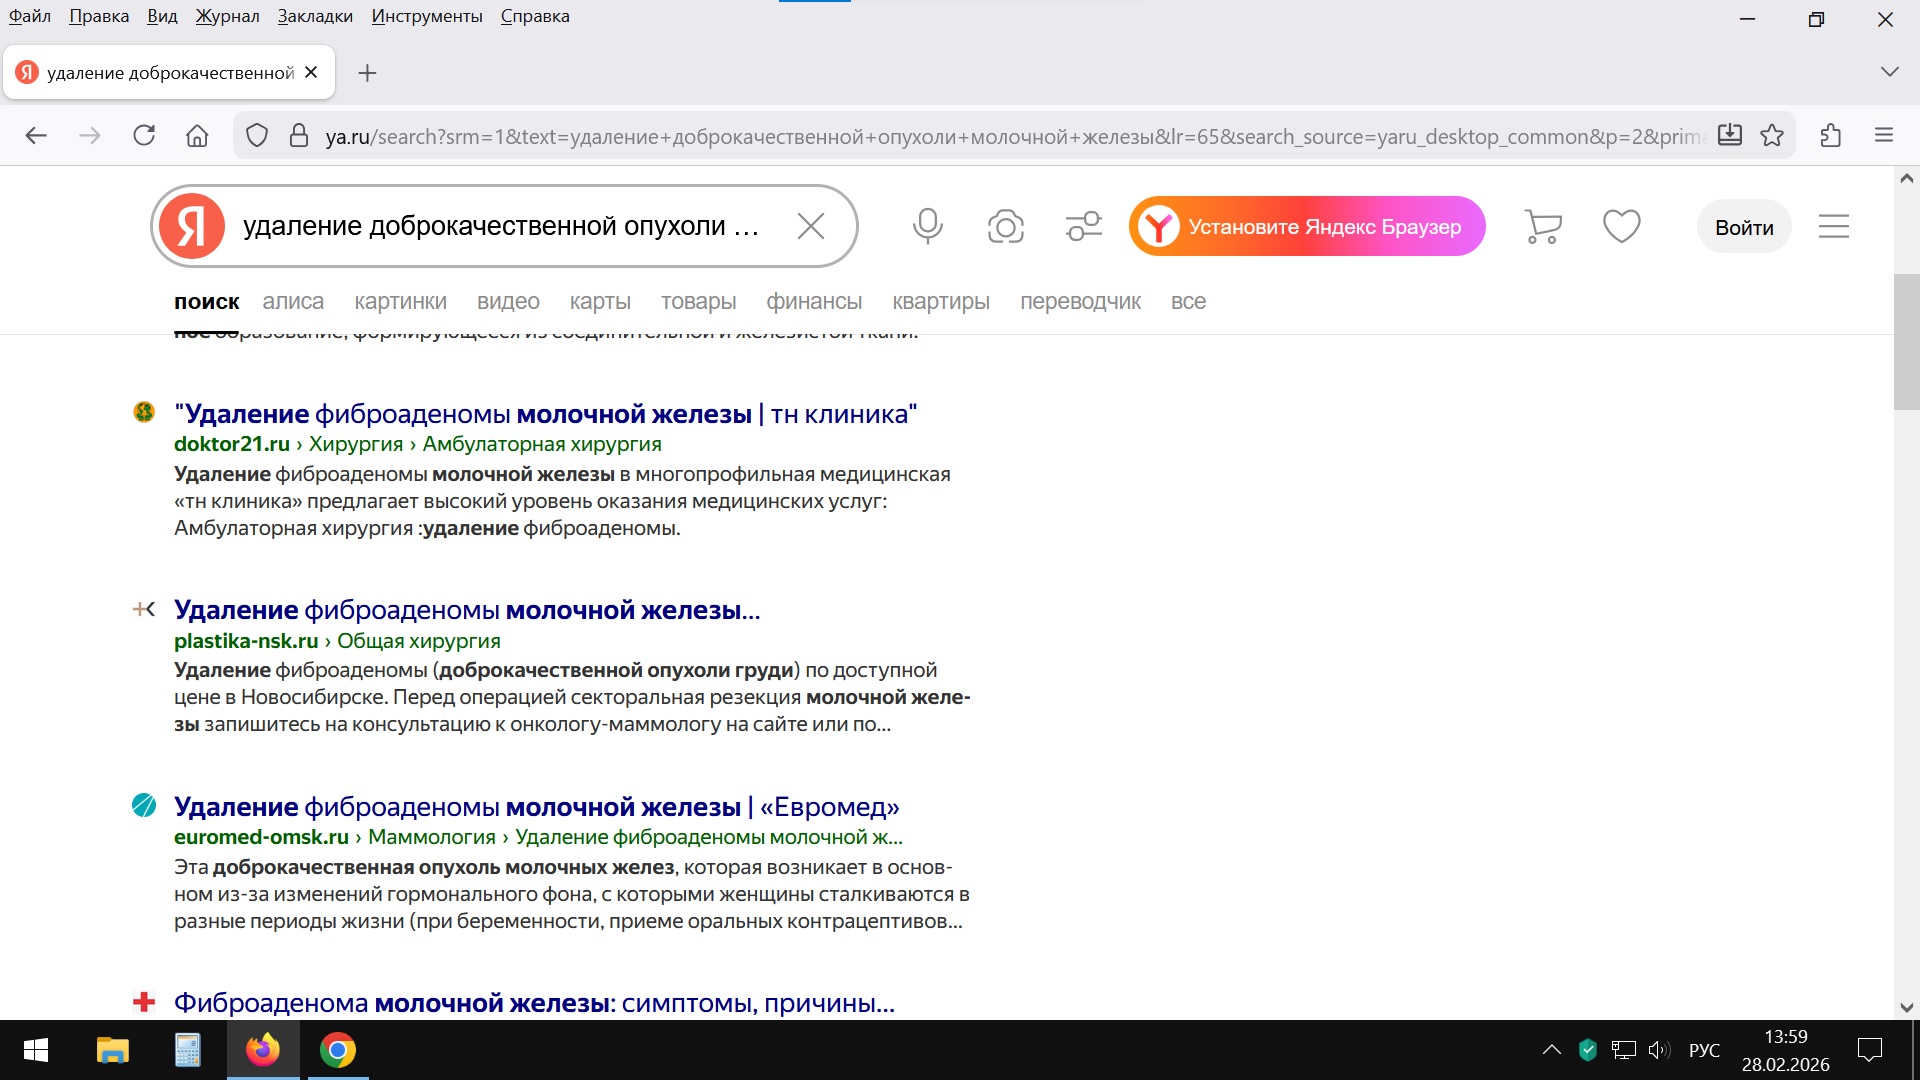The width and height of the screenshot is (1920, 1080).
Task: Open the Закладки menu
Action: click(315, 16)
